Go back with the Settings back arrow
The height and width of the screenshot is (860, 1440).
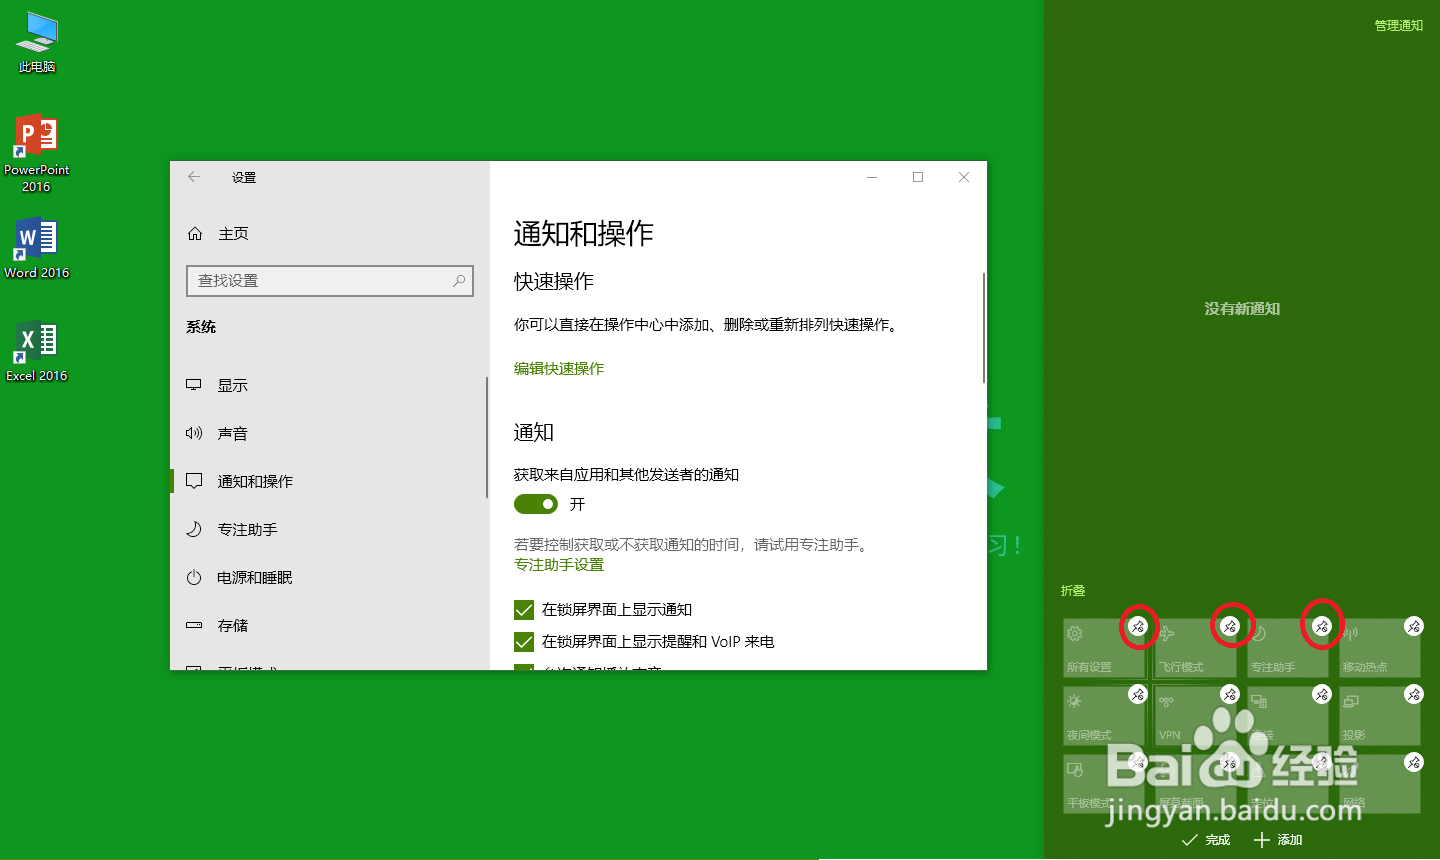coord(194,177)
